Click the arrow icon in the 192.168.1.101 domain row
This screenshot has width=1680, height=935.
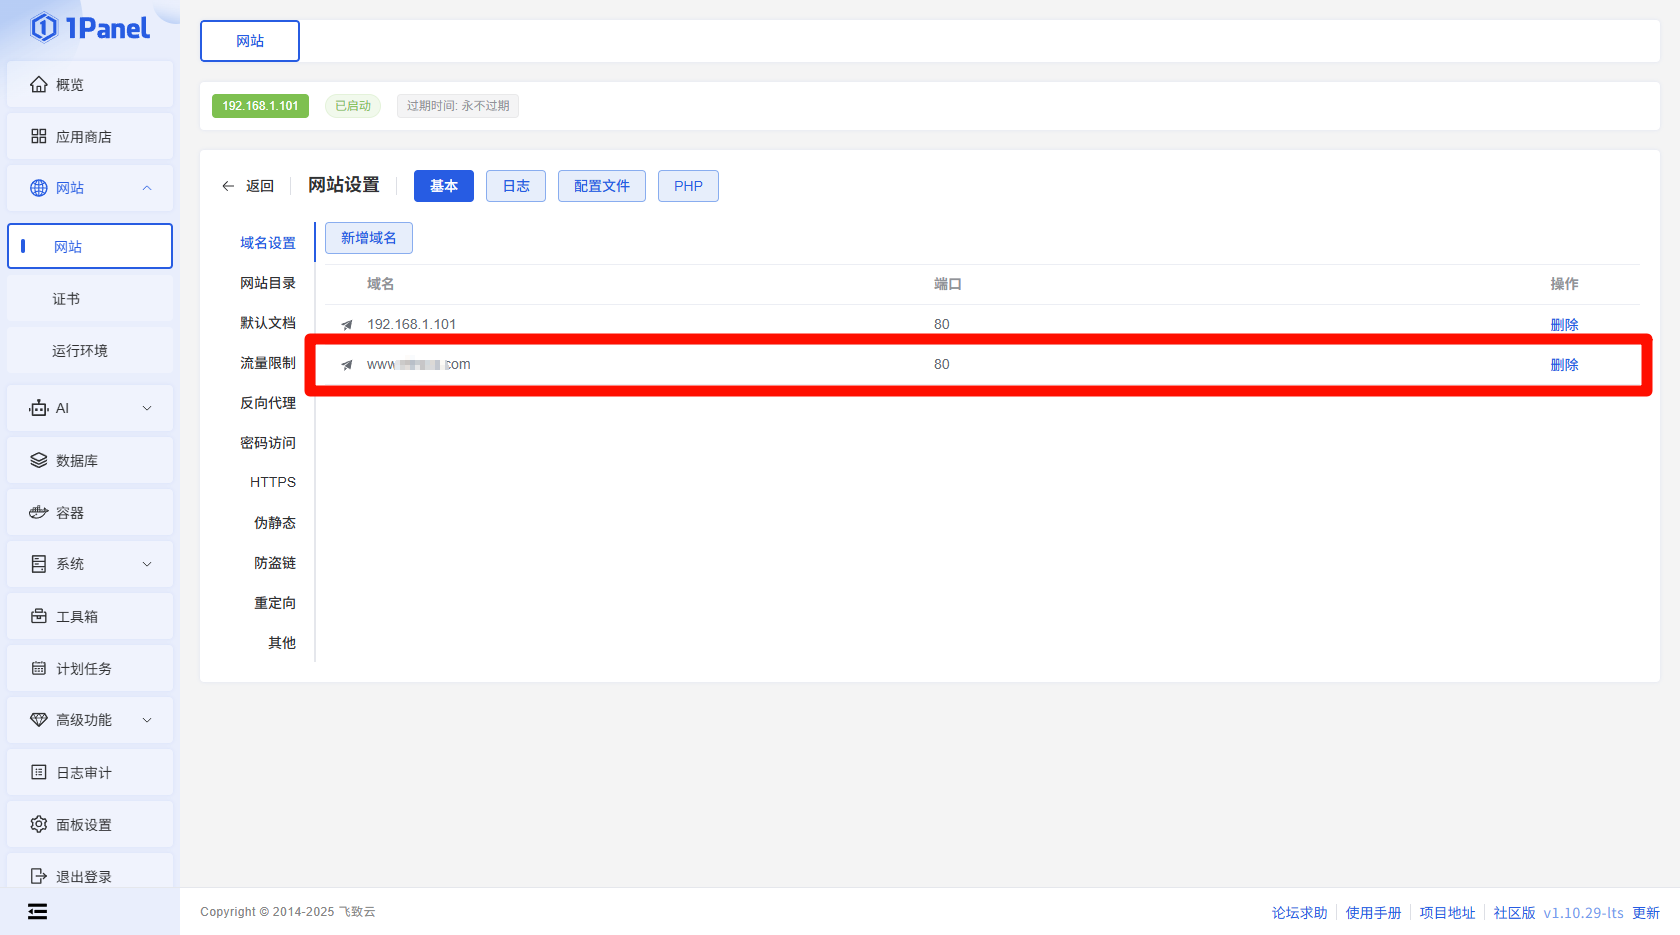point(347,325)
